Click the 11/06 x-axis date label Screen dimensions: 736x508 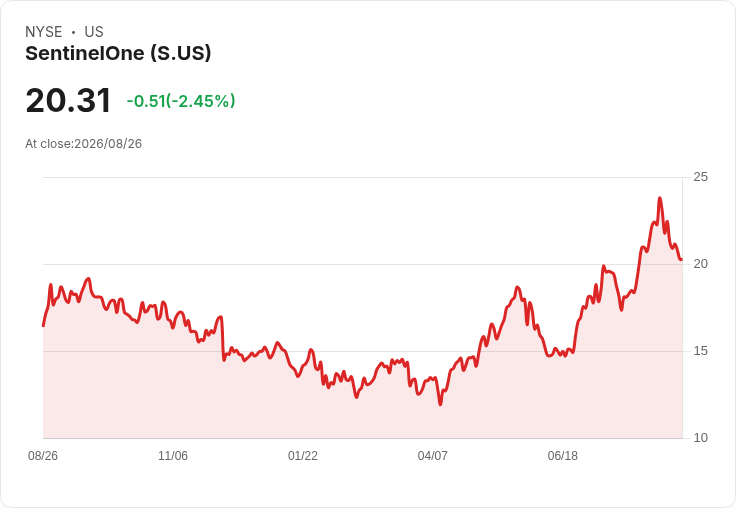coord(173,455)
